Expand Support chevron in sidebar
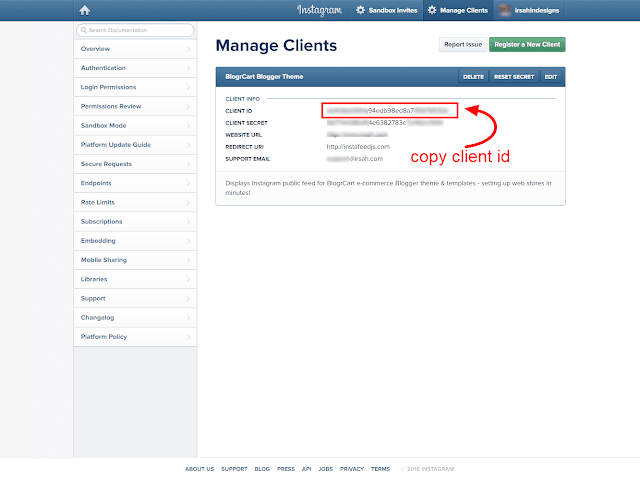 pyautogui.click(x=188, y=298)
